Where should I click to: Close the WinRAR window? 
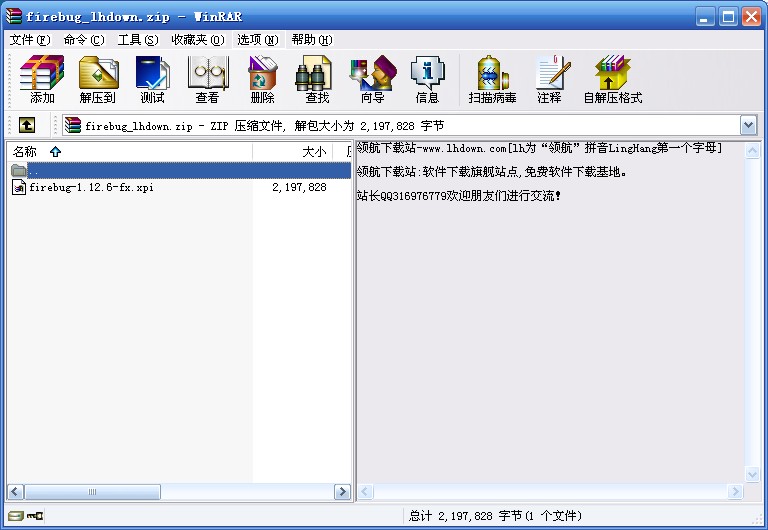(x=751, y=17)
